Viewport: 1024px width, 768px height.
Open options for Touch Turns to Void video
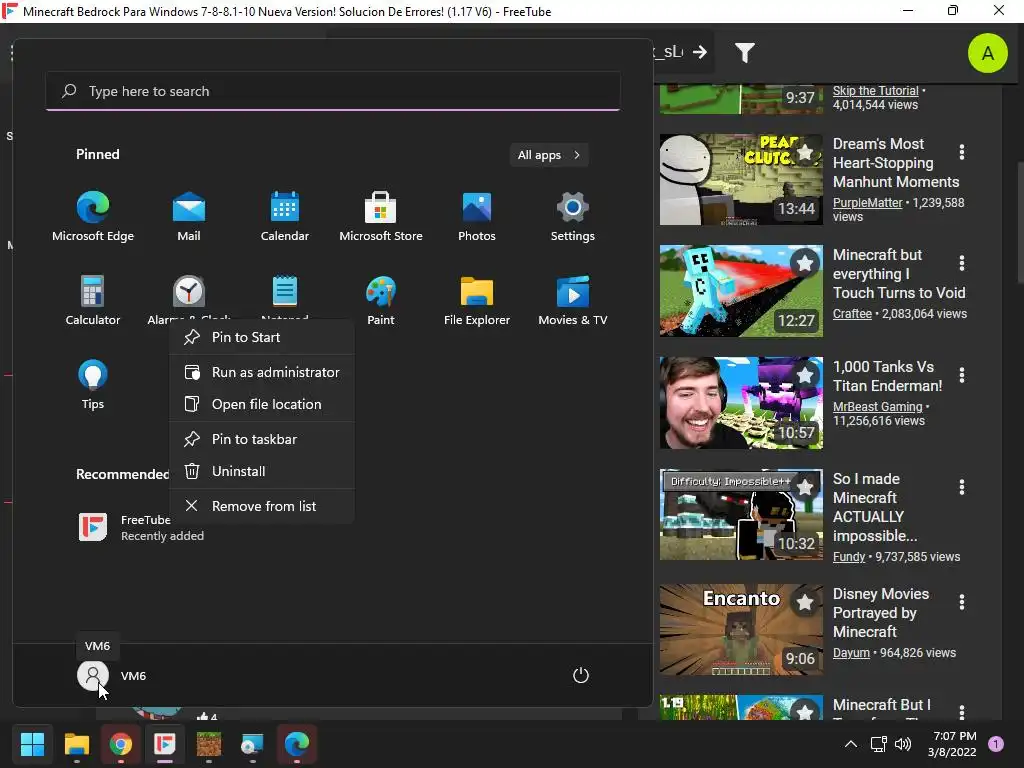961,263
